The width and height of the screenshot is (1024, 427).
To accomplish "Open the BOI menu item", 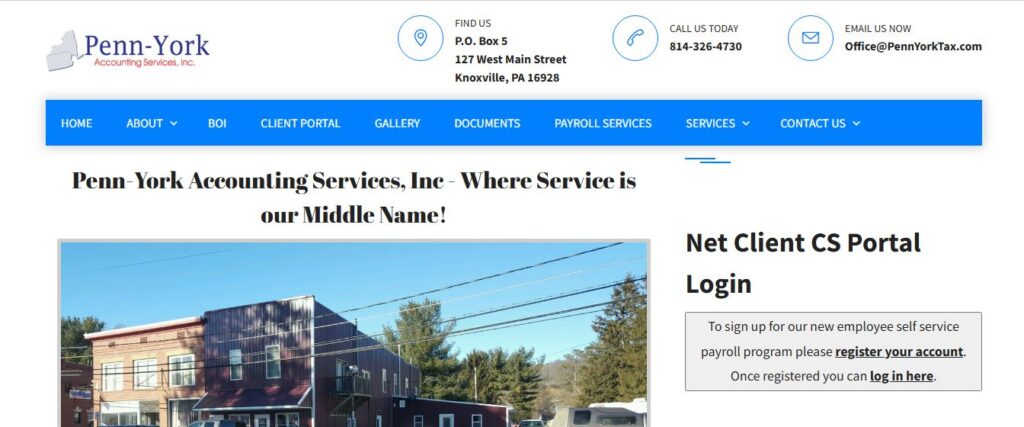I will point(217,123).
